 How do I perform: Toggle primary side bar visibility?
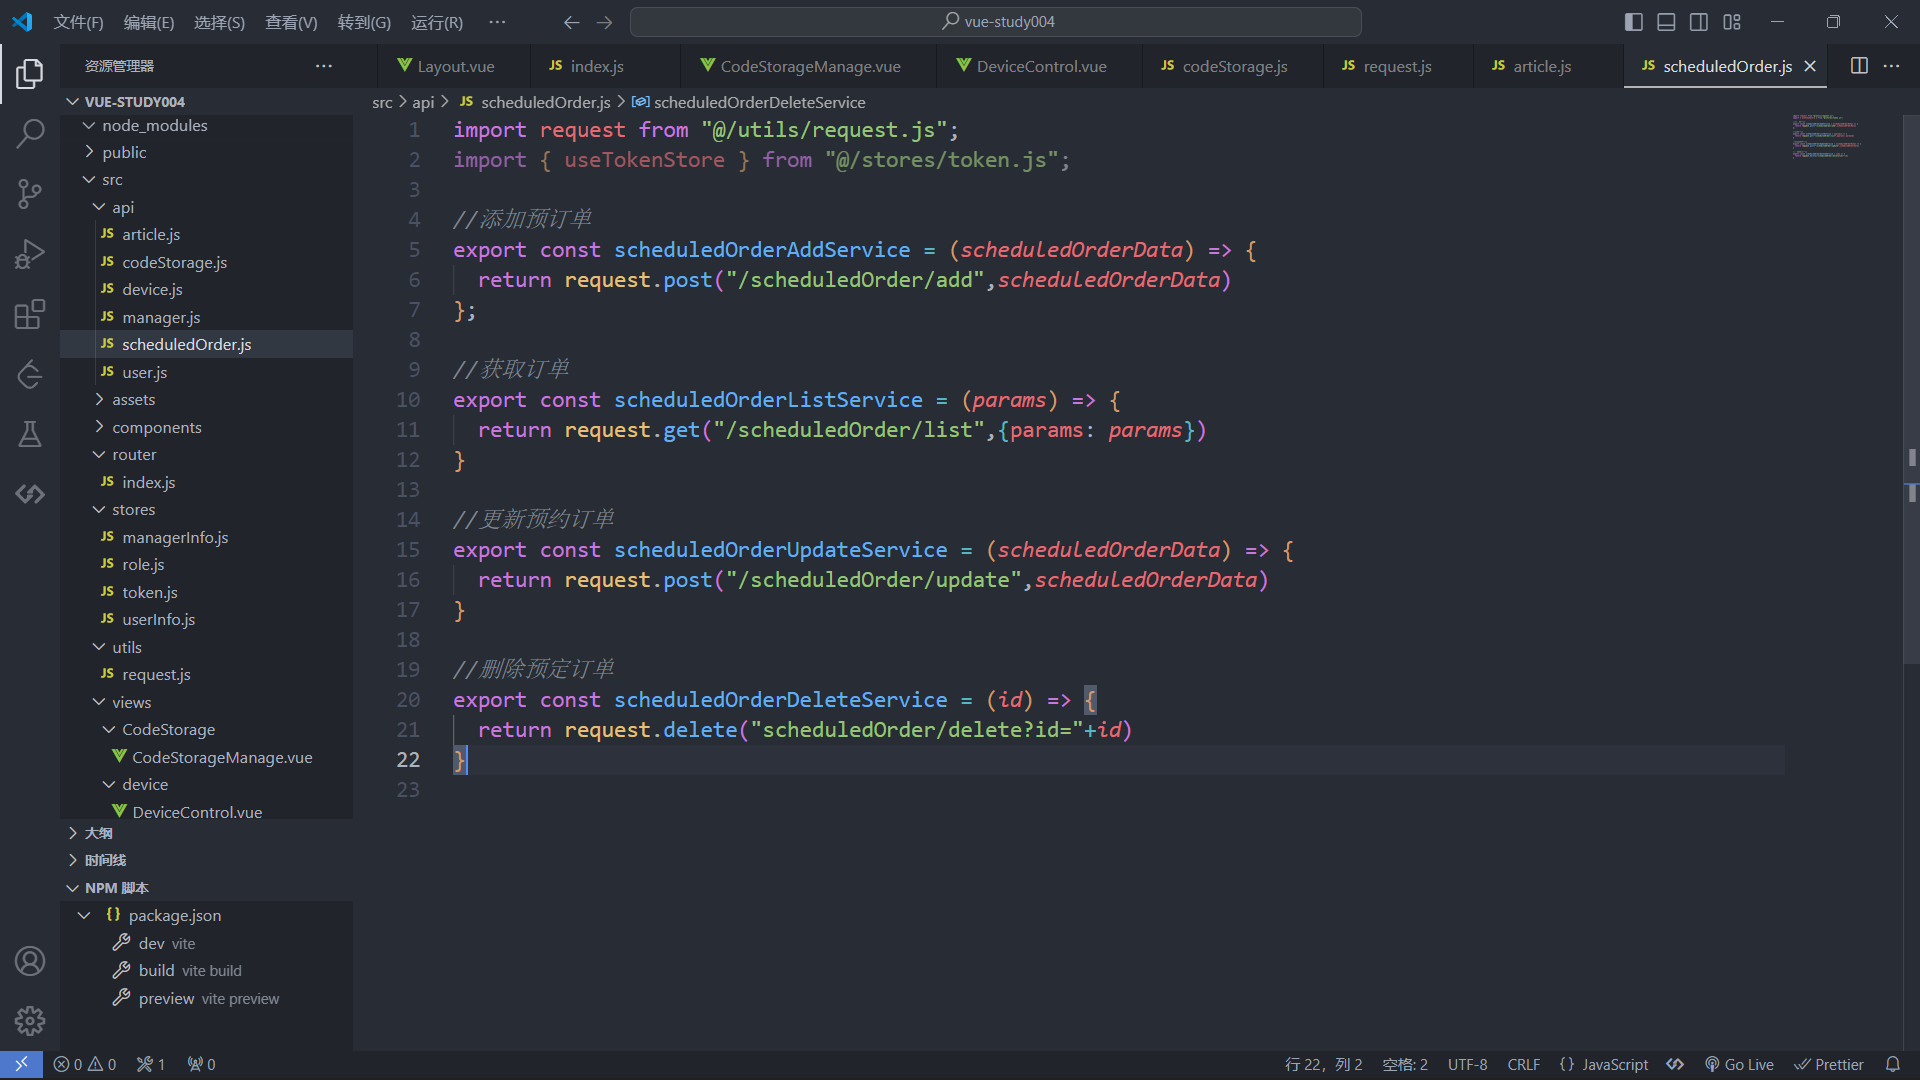click(1633, 22)
